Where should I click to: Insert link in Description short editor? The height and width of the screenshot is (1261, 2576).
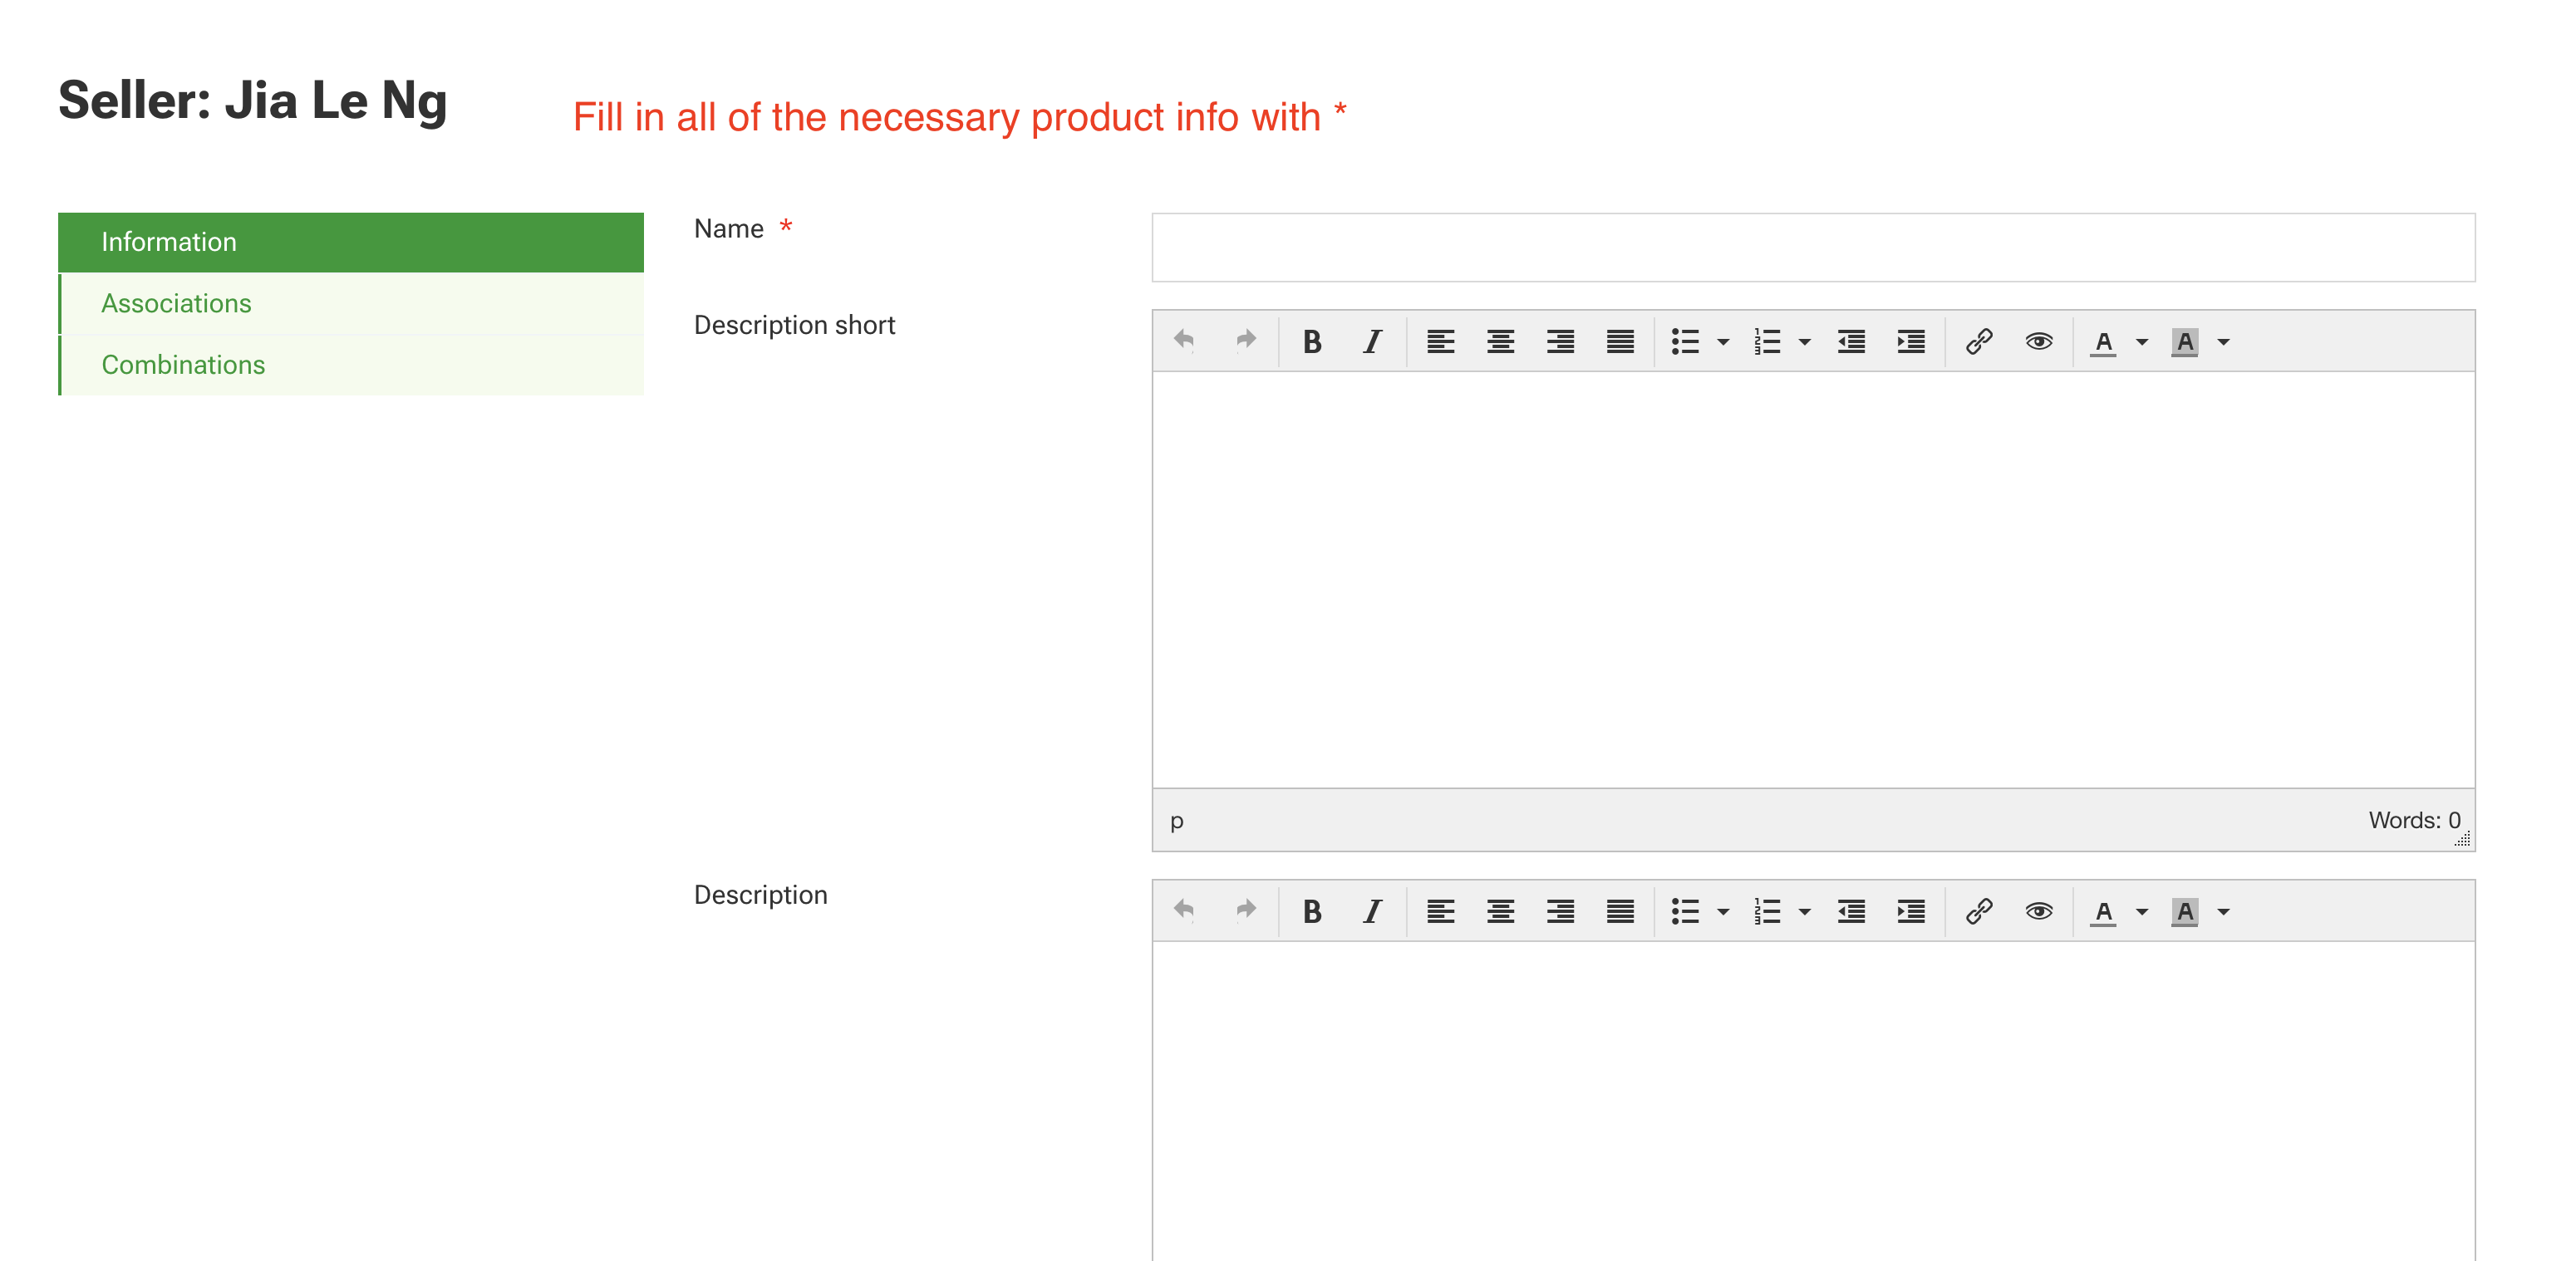coord(1979,342)
